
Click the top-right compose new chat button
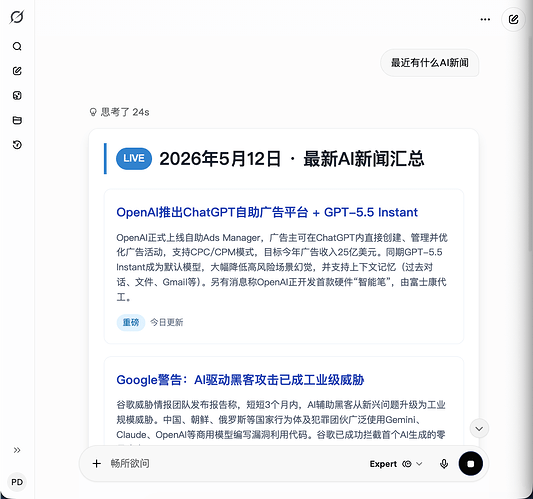click(x=513, y=19)
